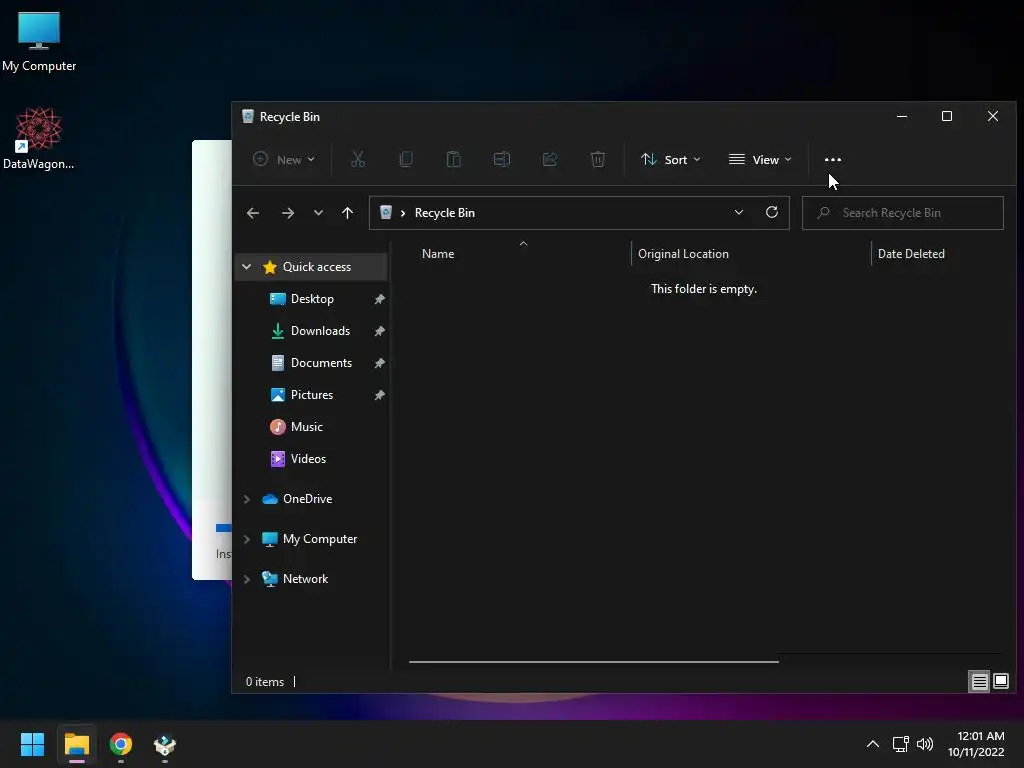Open the New dropdown menu

[283, 159]
